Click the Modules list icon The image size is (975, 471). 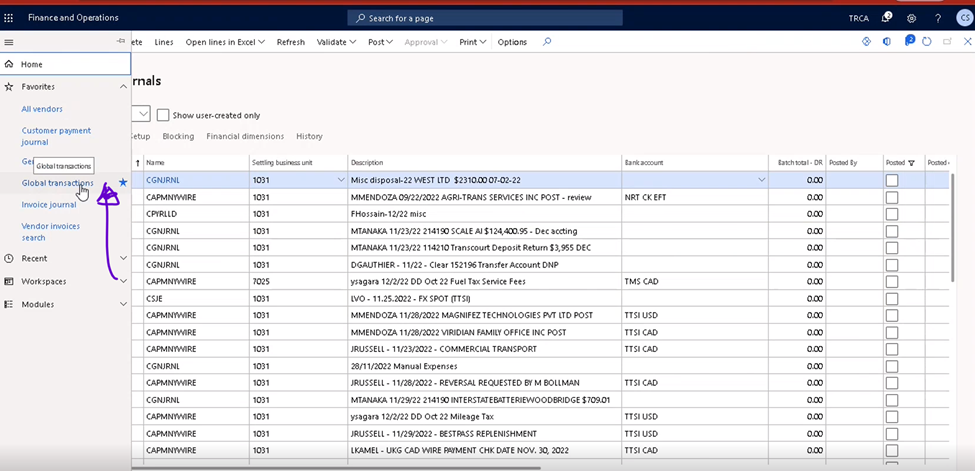9,304
